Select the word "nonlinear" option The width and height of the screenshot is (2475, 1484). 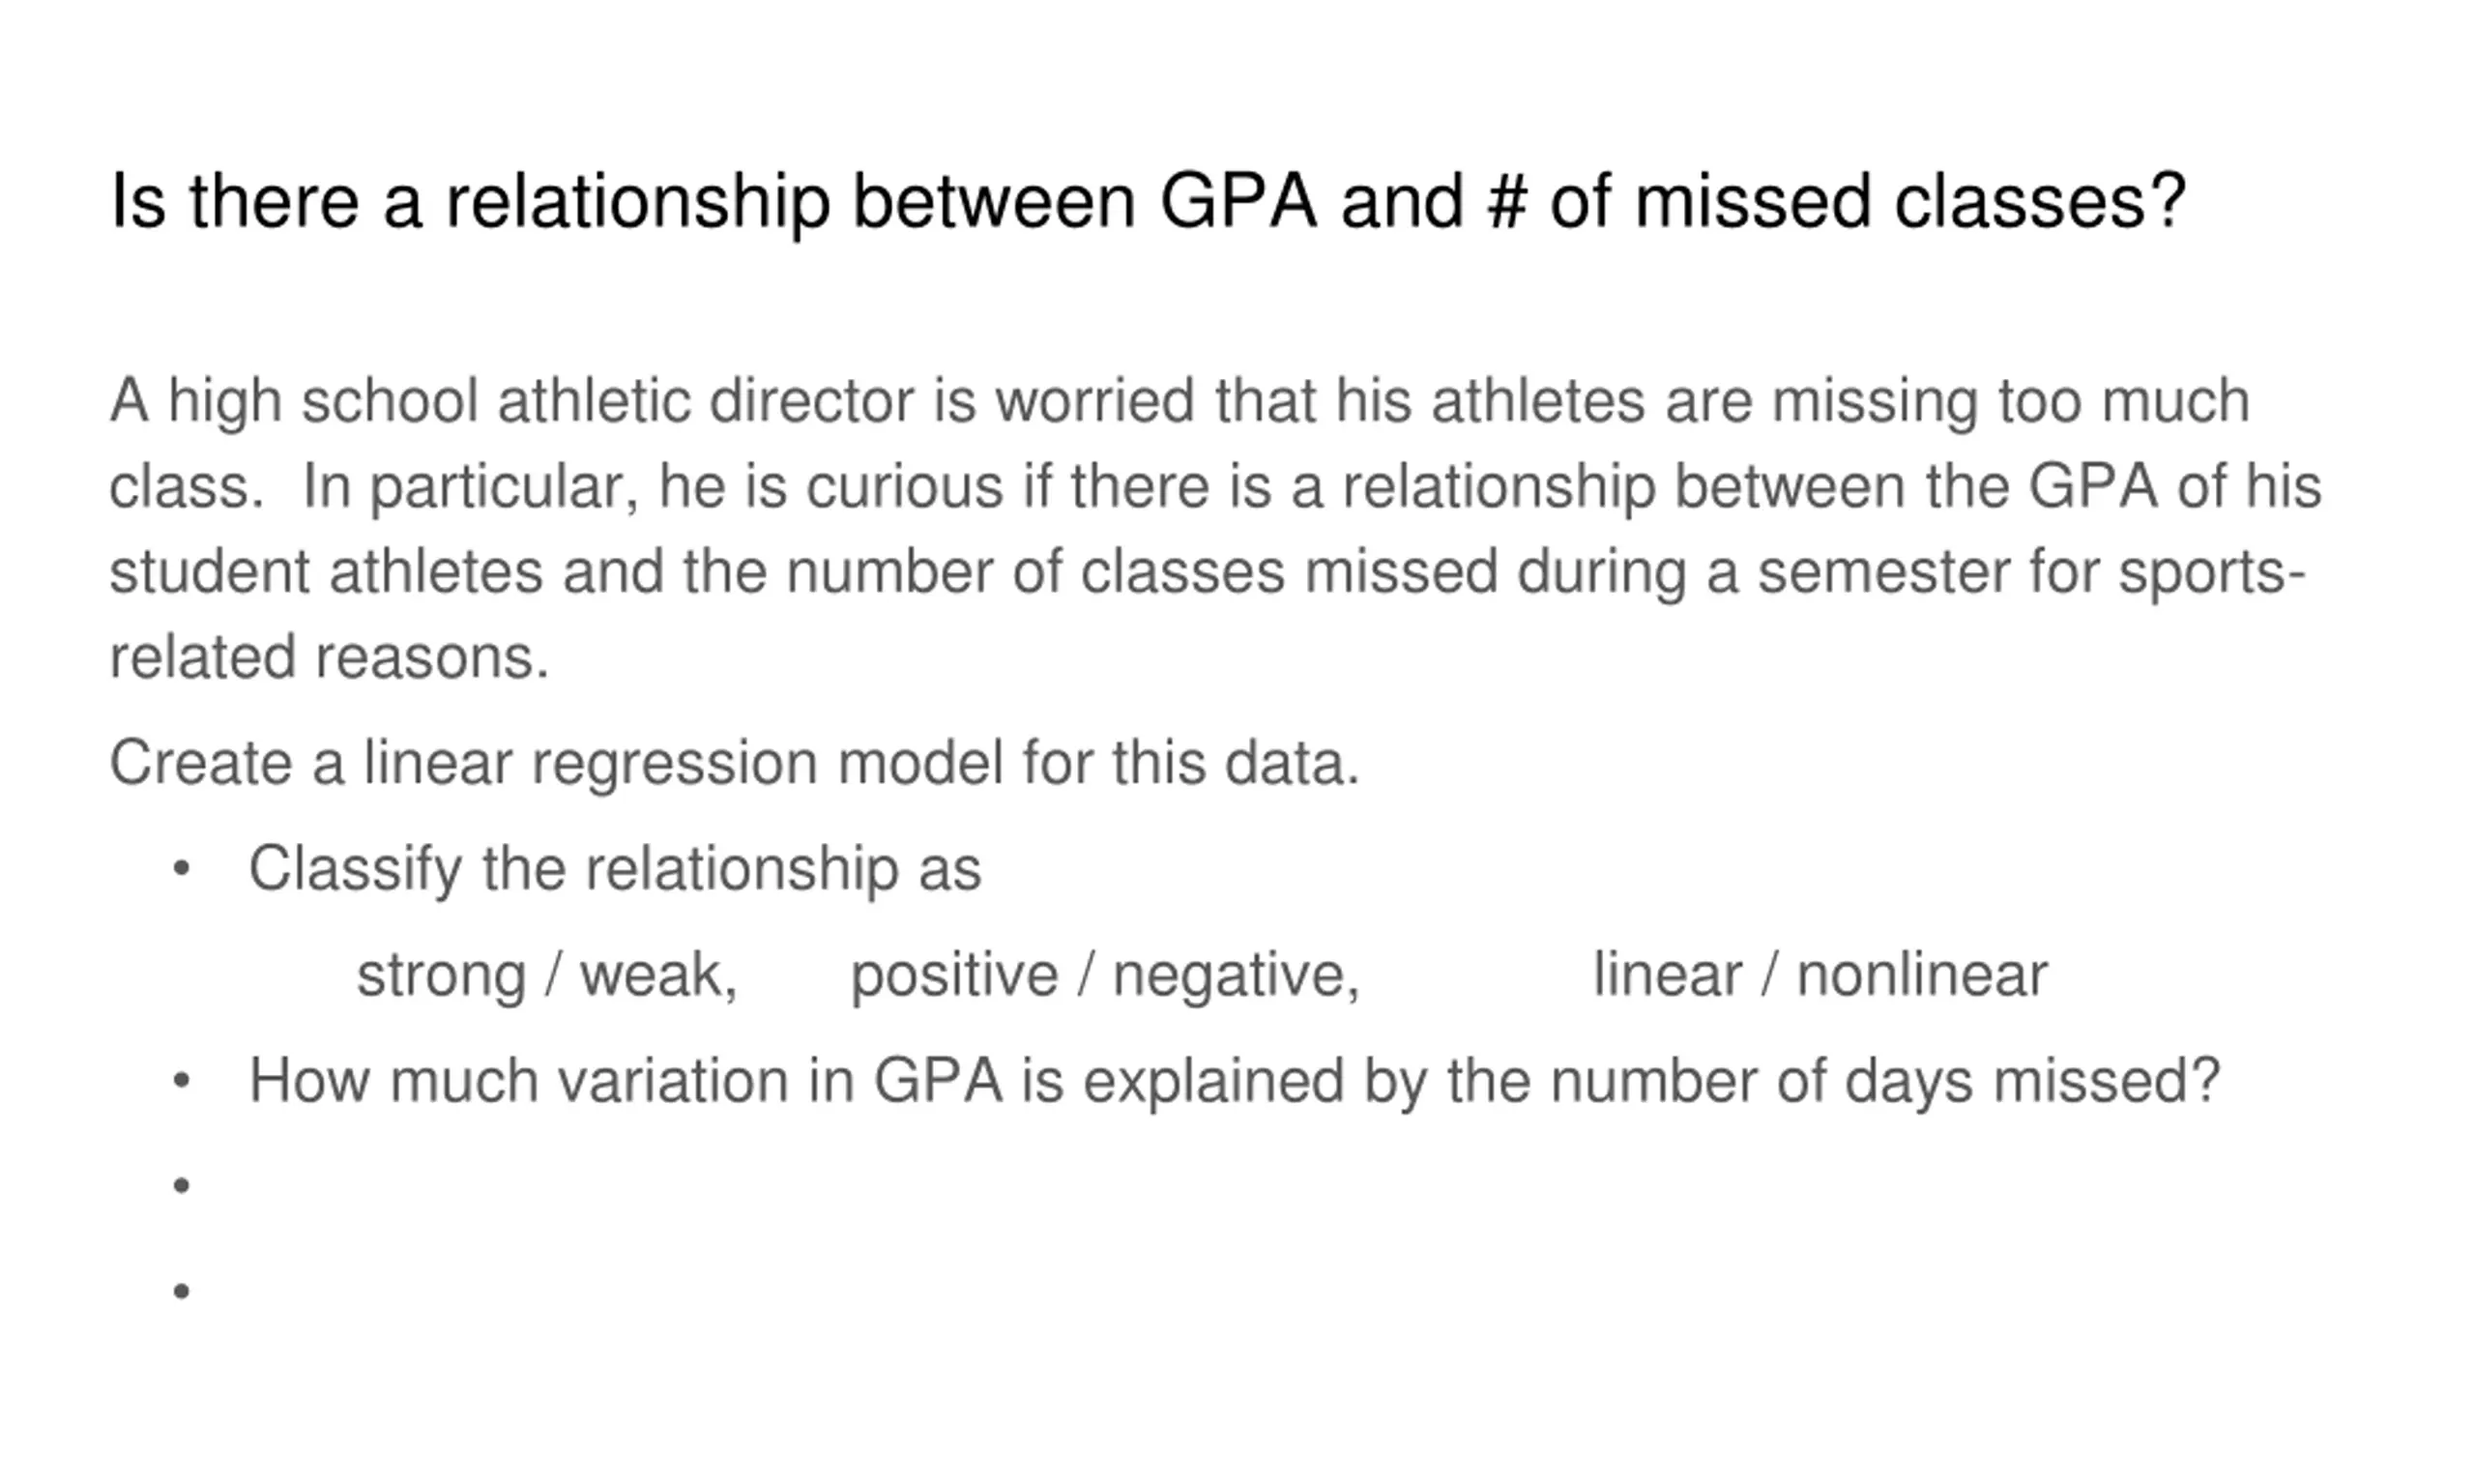click(x=1922, y=975)
